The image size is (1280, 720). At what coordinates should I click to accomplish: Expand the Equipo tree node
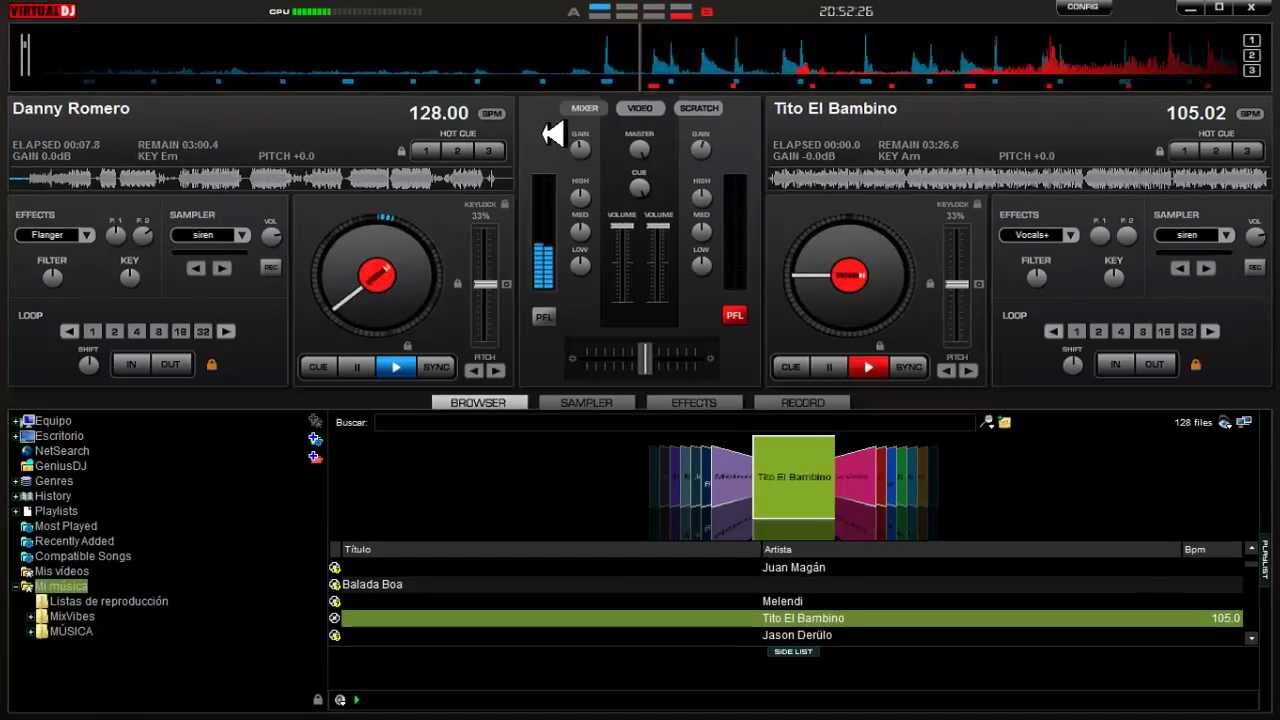[x=15, y=421]
